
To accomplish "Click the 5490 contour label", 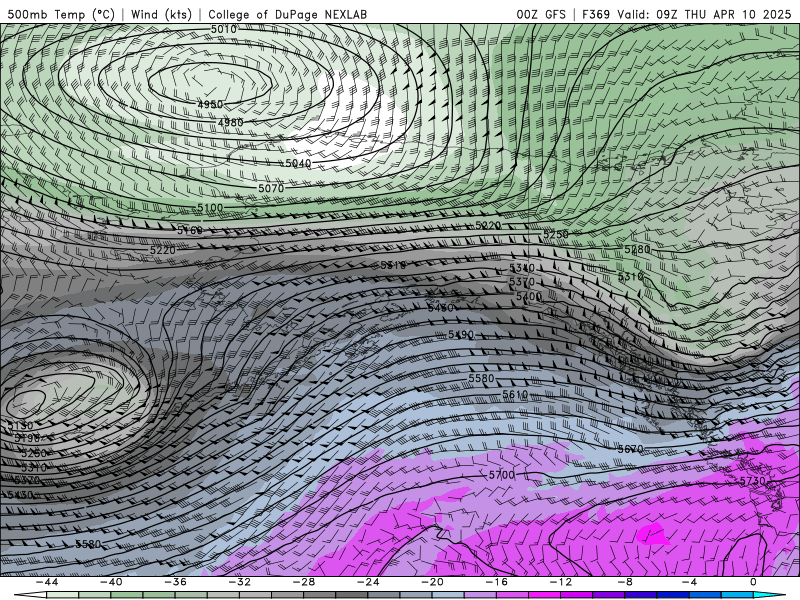I will click(461, 335).
